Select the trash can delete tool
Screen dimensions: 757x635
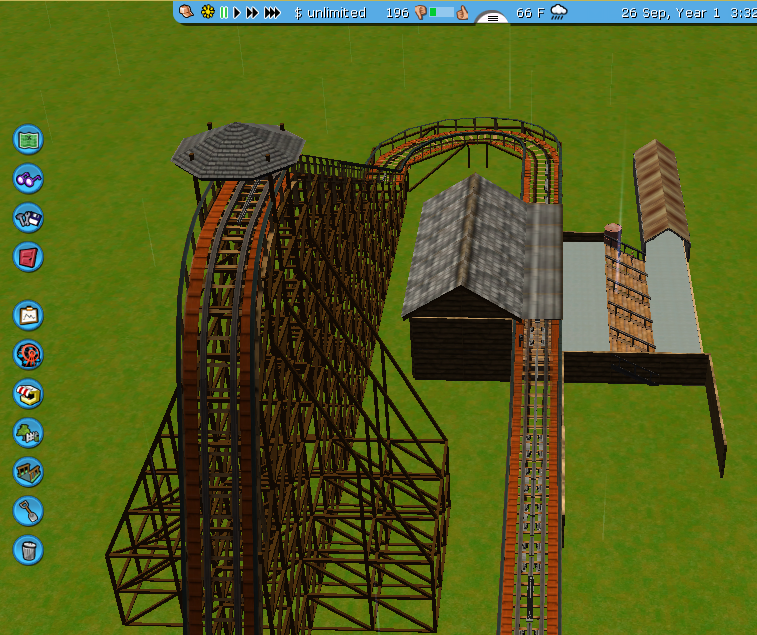(x=28, y=549)
